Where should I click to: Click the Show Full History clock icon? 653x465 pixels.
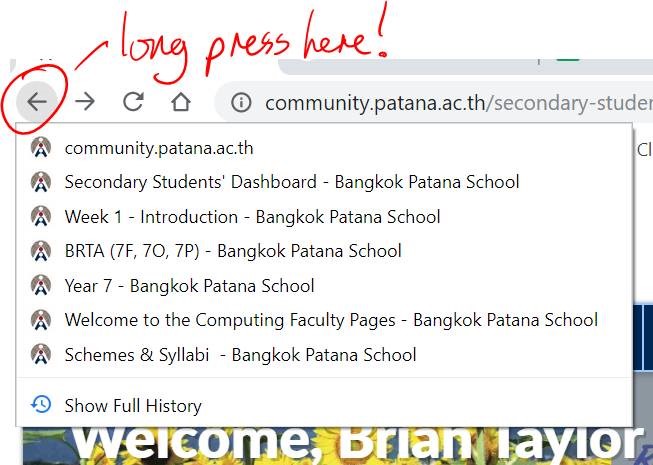(41, 405)
